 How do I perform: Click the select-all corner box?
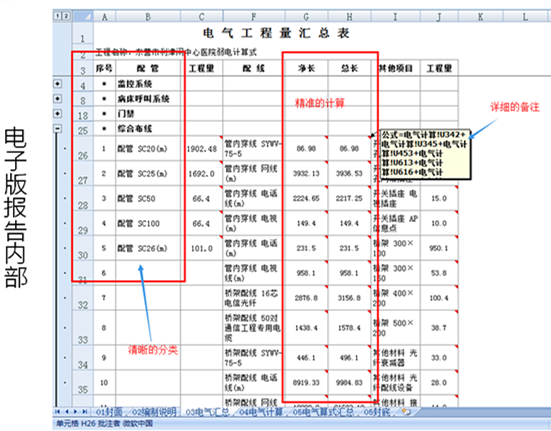point(83,16)
